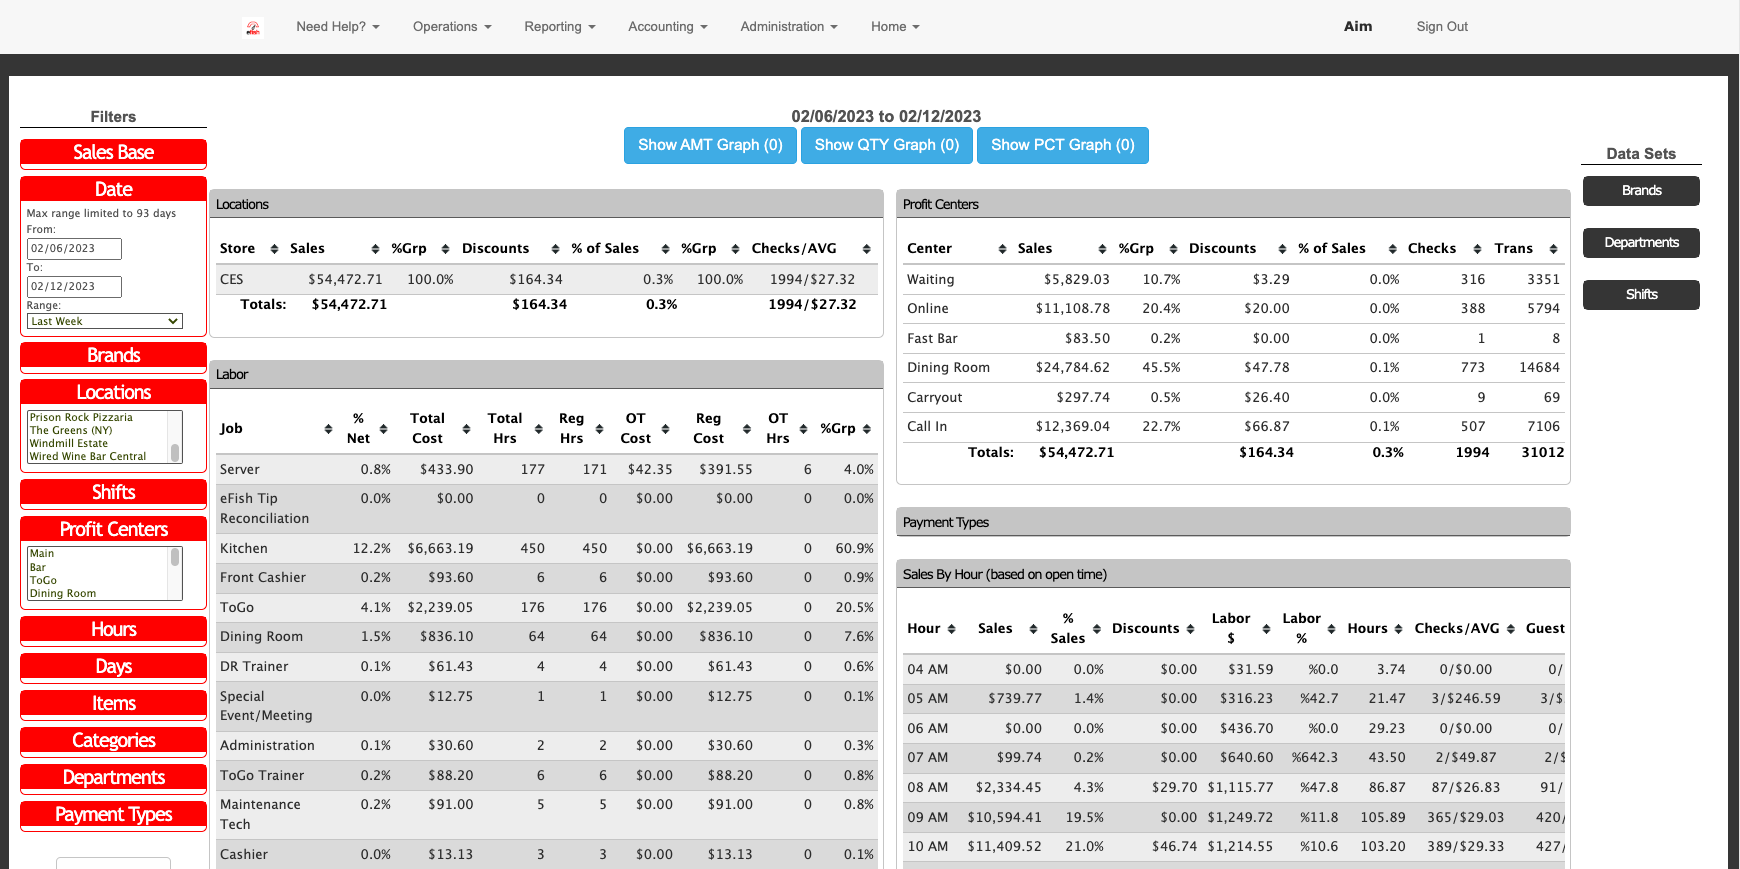Sort Sales By Hour by Checks/AVG
The height and width of the screenshot is (869, 1740).
click(1465, 628)
